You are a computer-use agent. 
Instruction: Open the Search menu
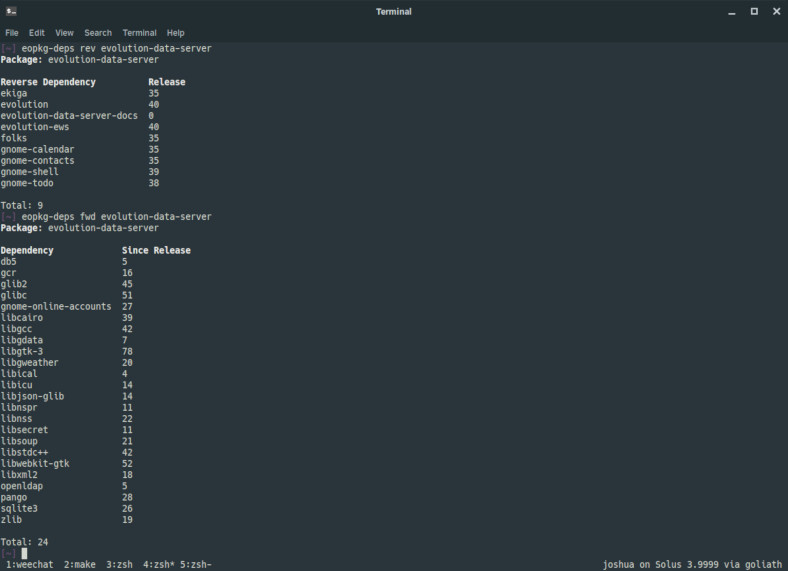[x=98, y=33]
